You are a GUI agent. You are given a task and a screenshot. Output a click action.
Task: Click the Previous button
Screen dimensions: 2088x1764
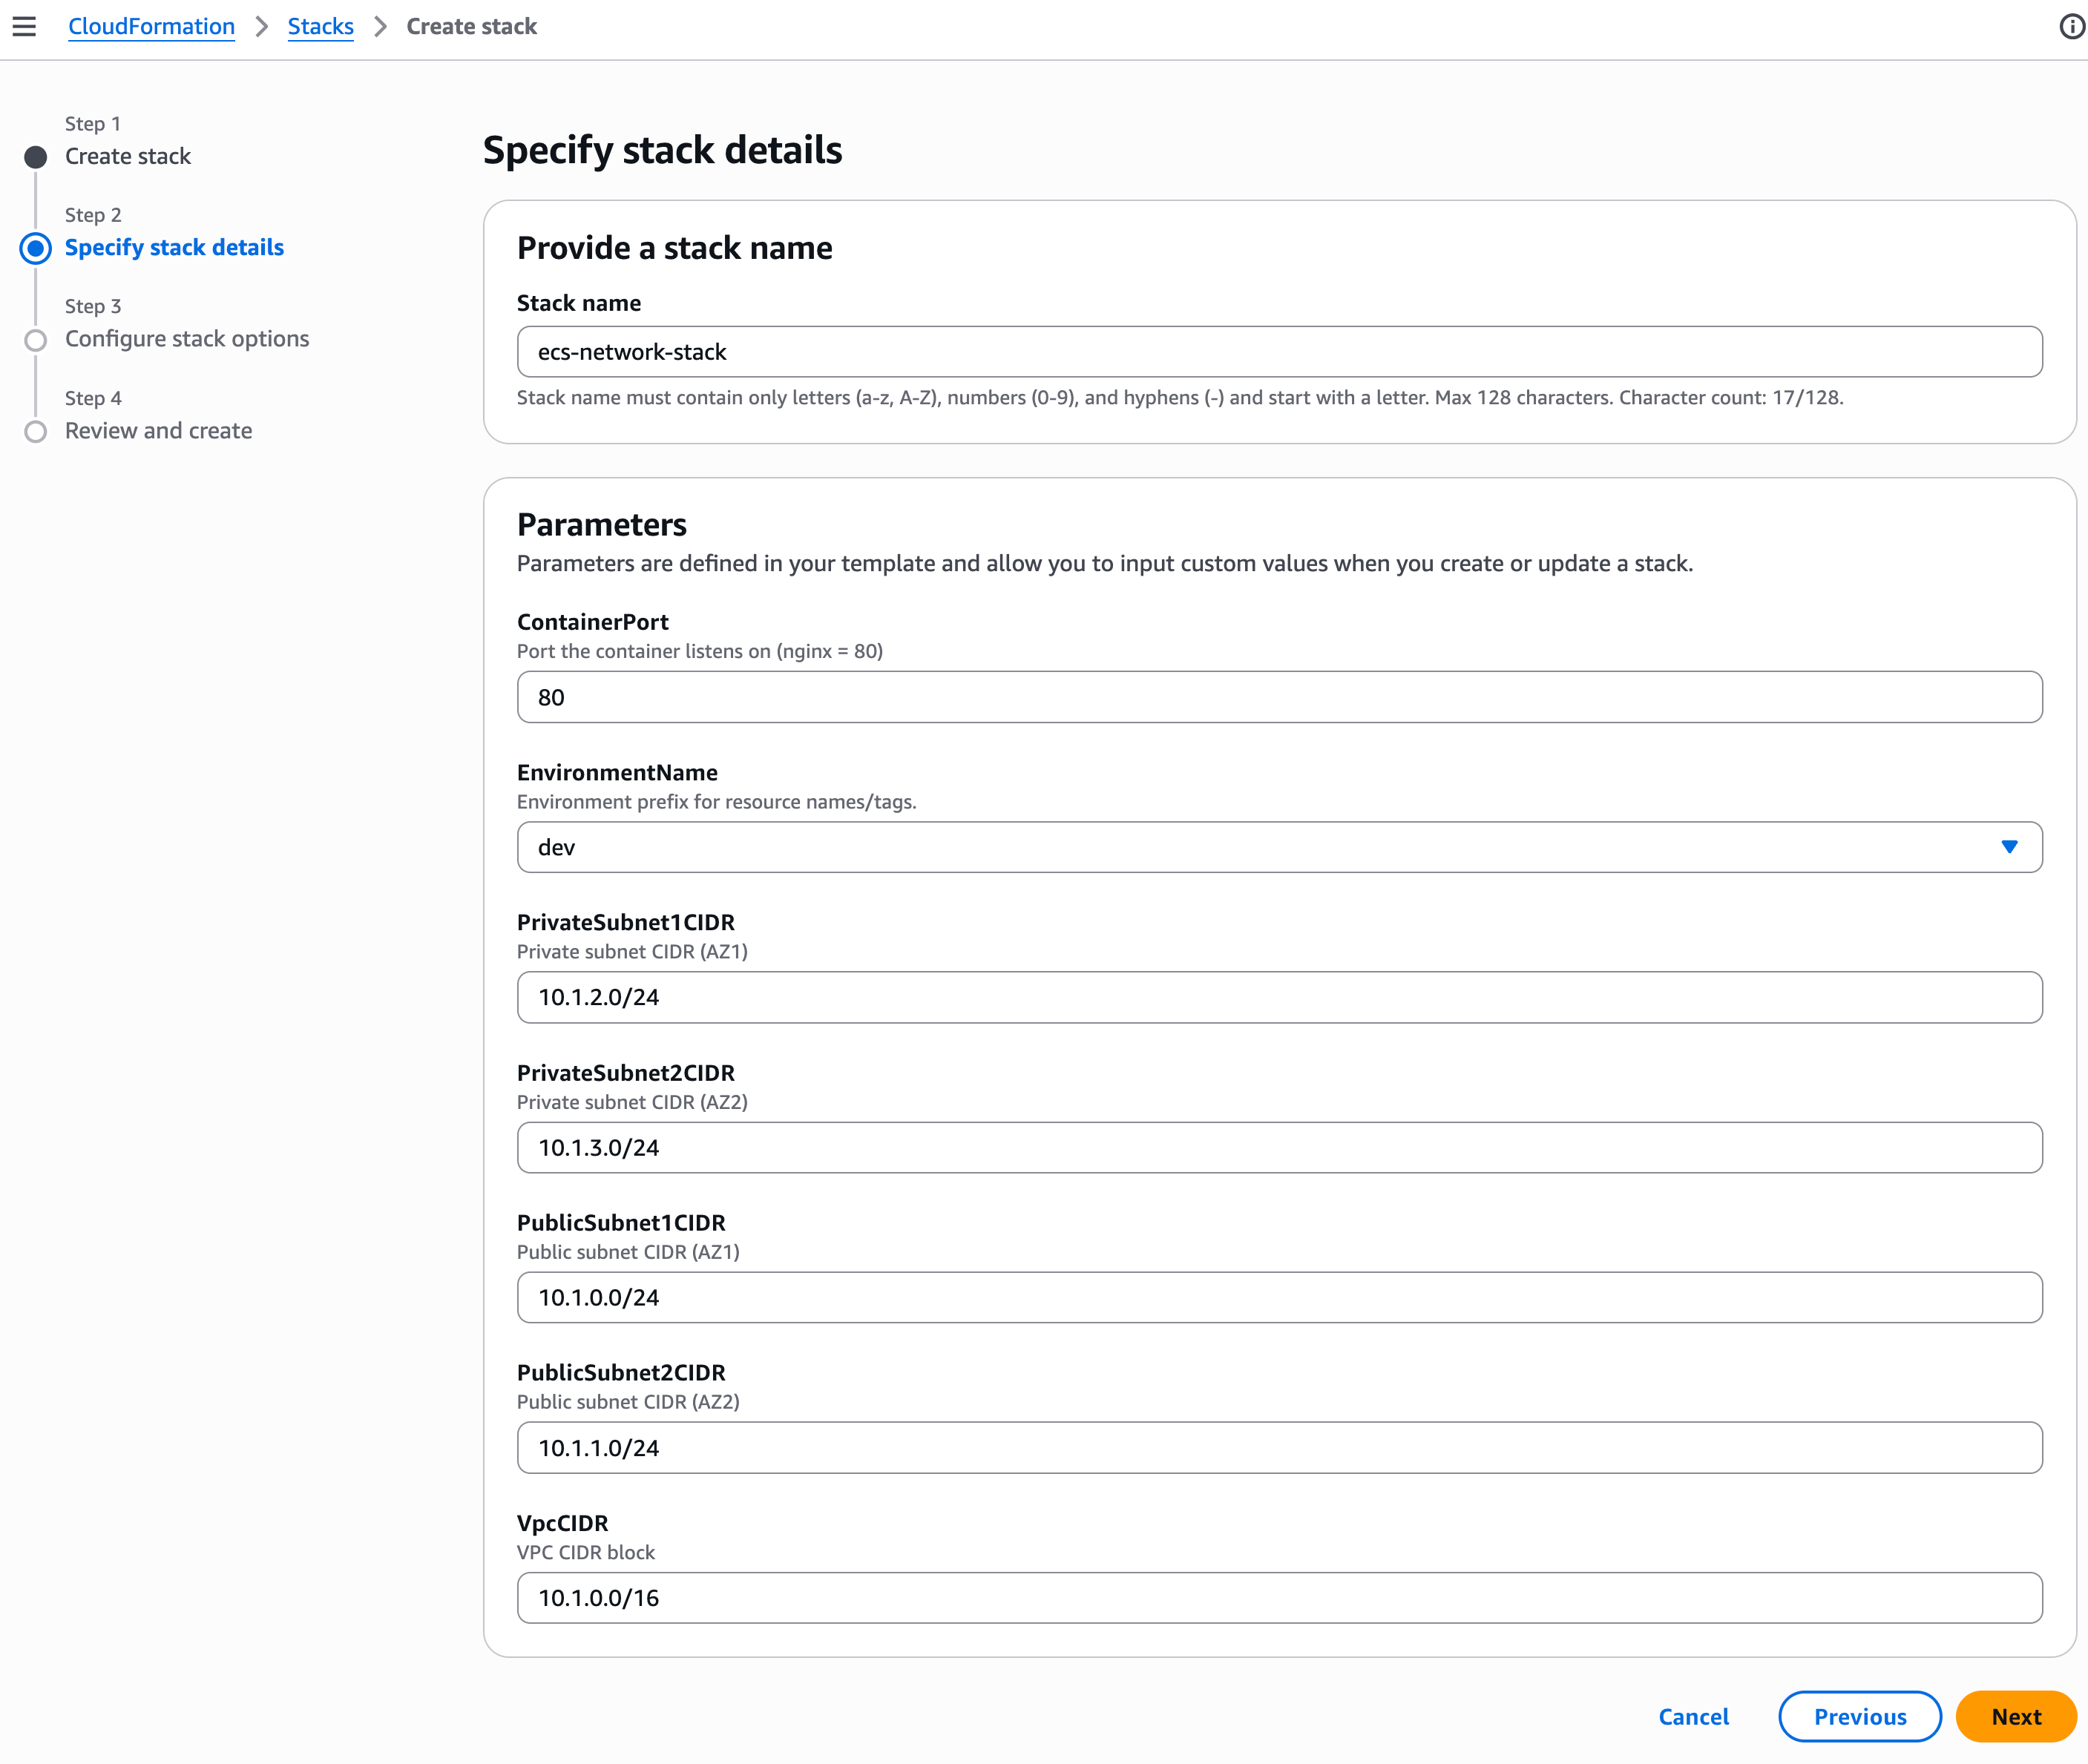pos(1860,1716)
